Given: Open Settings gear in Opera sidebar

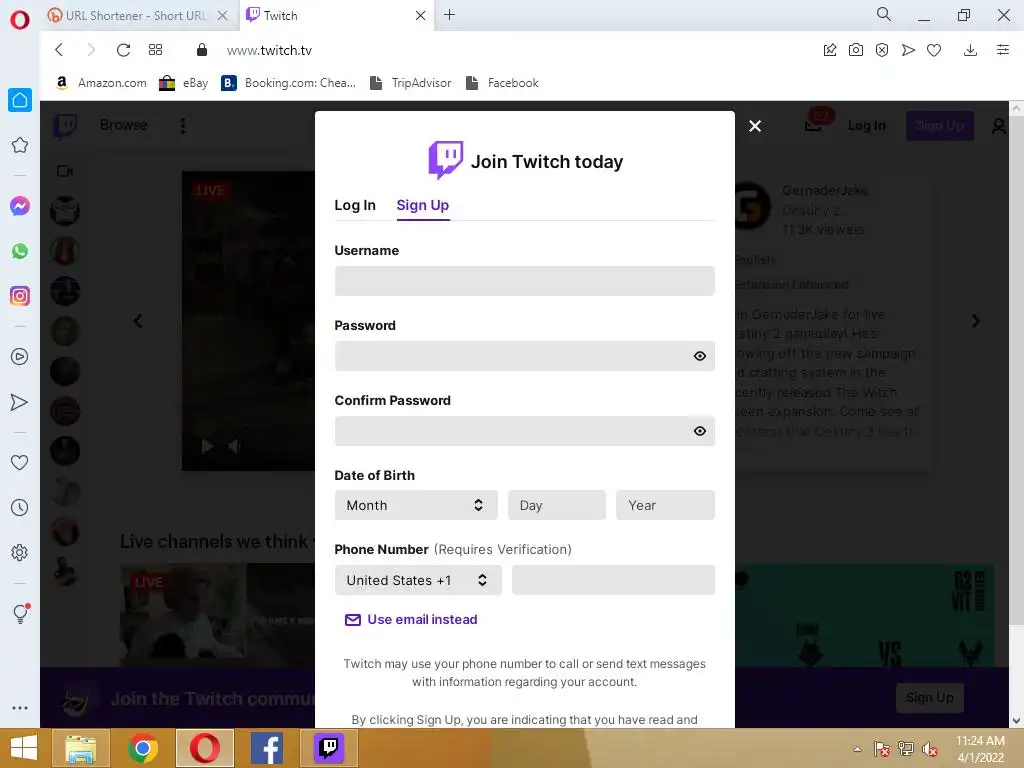Looking at the screenshot, I should point(20,552).
